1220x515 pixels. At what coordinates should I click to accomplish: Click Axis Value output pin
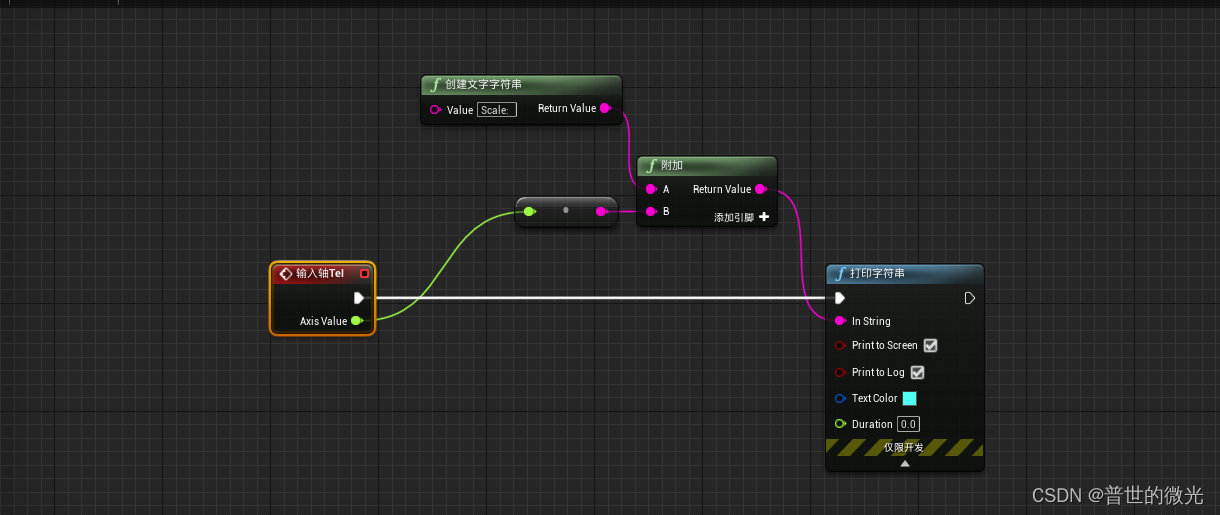(356, 321)
